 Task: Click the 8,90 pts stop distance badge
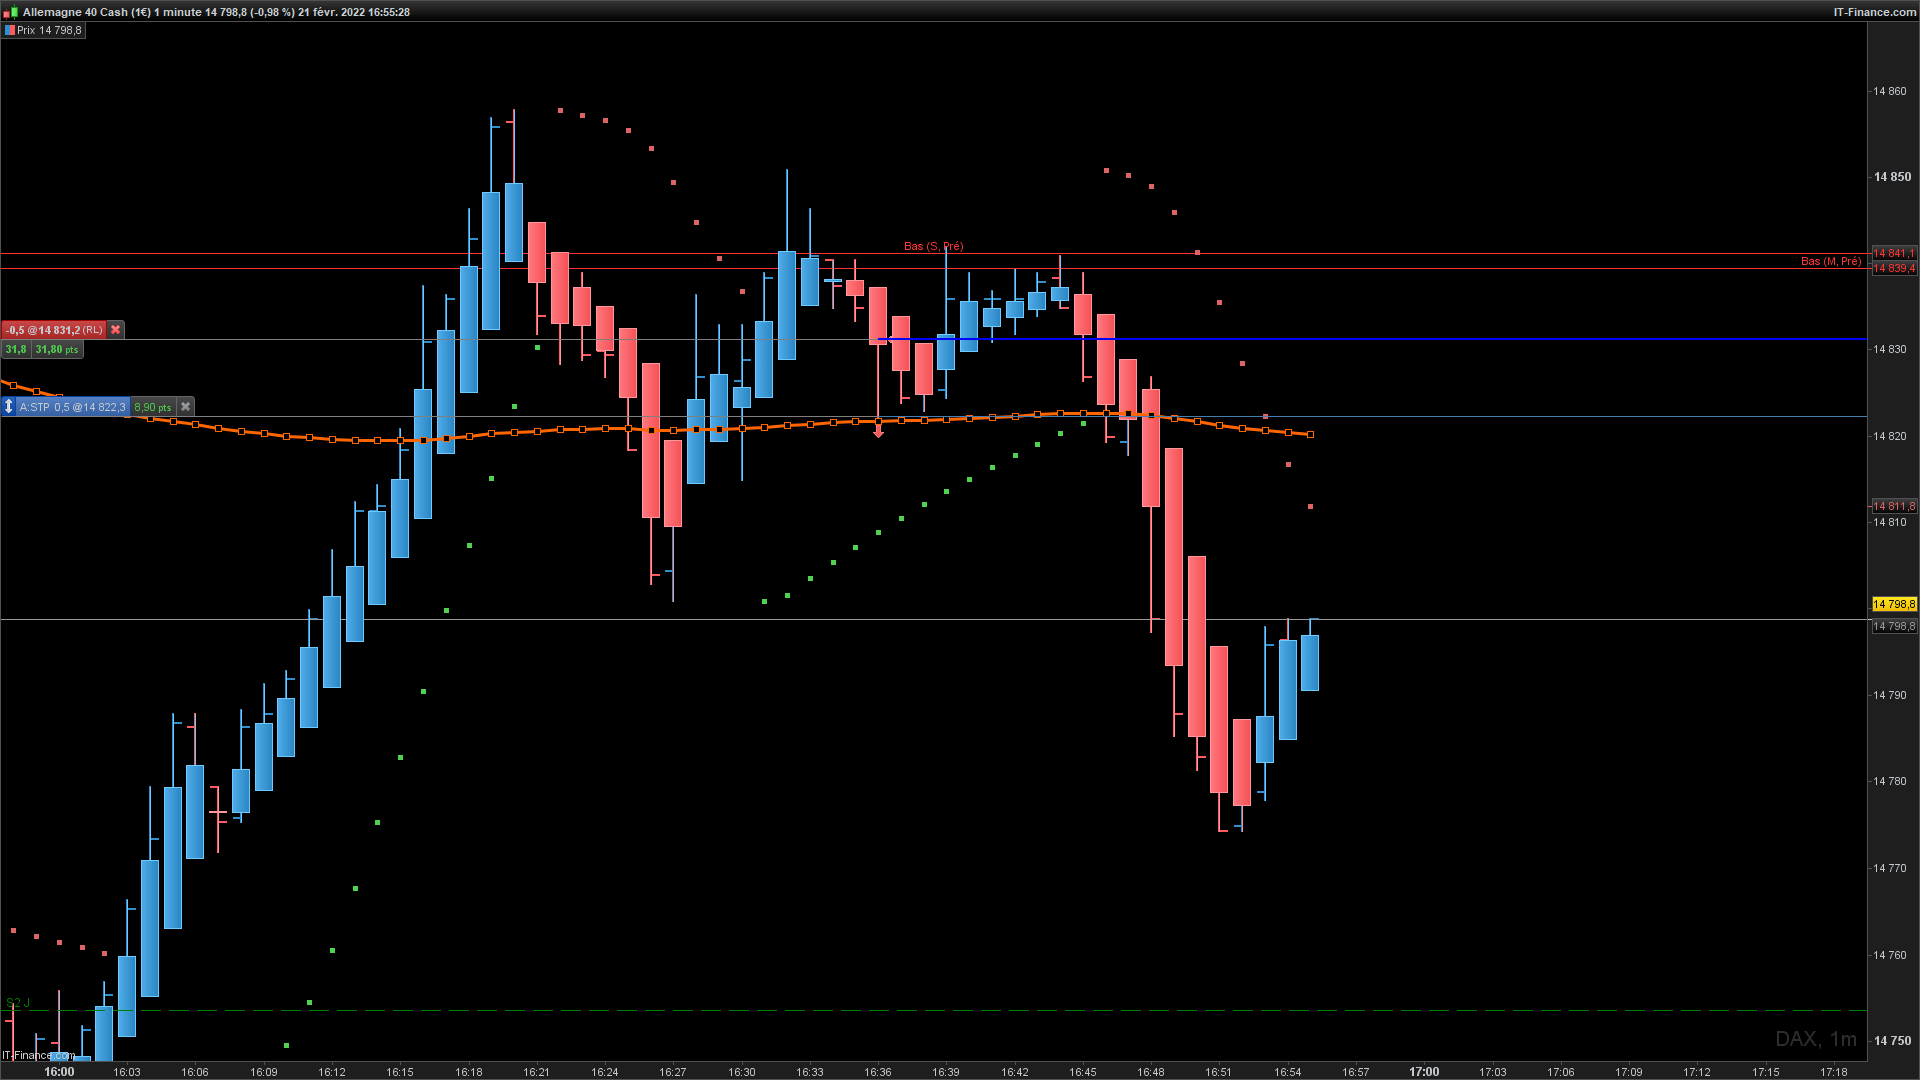[152, 407]
